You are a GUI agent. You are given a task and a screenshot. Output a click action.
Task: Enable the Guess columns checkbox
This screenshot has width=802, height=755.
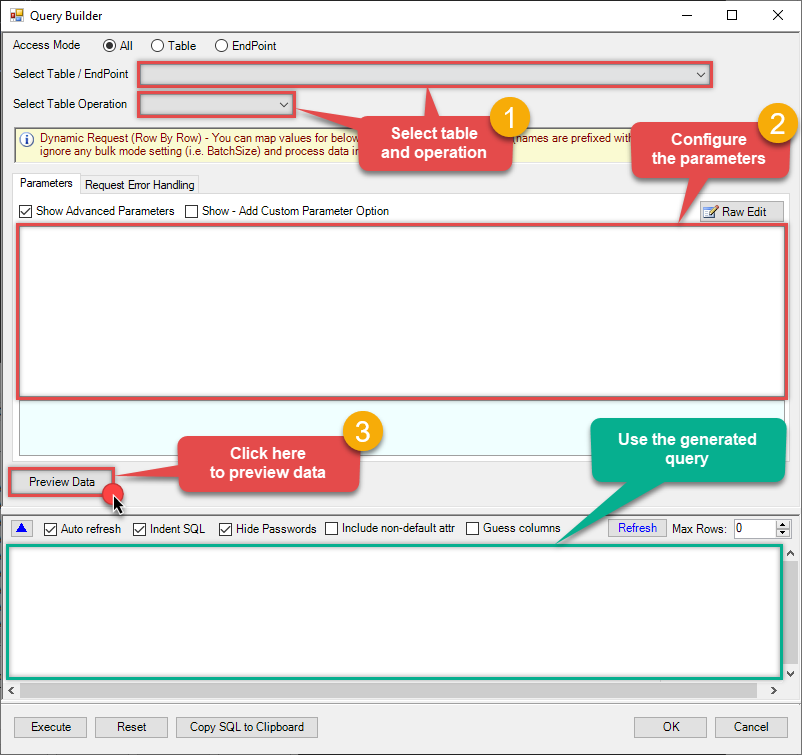pos(473,529)
